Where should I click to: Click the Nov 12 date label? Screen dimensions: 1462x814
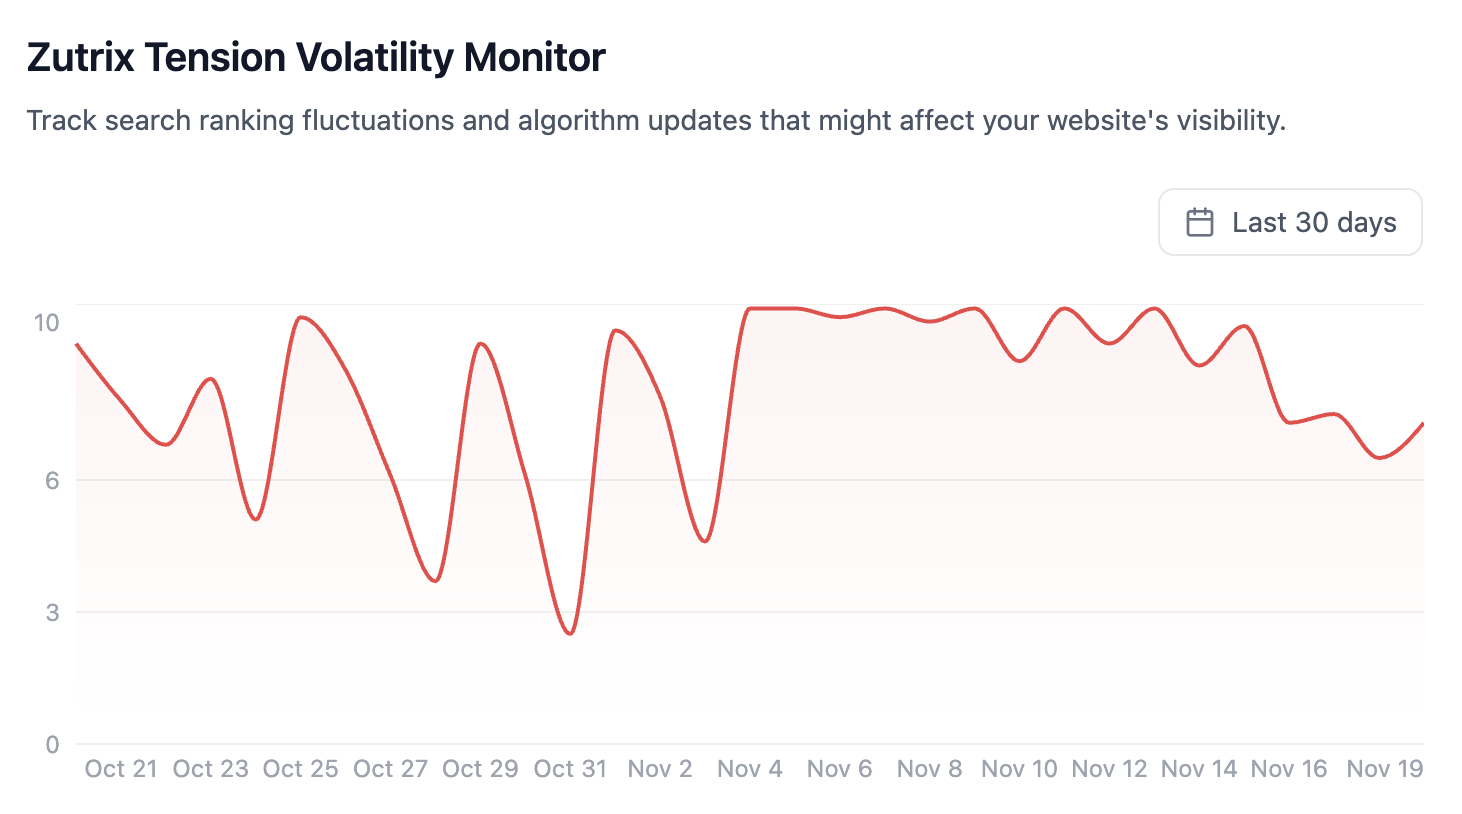pos(1109,769)
